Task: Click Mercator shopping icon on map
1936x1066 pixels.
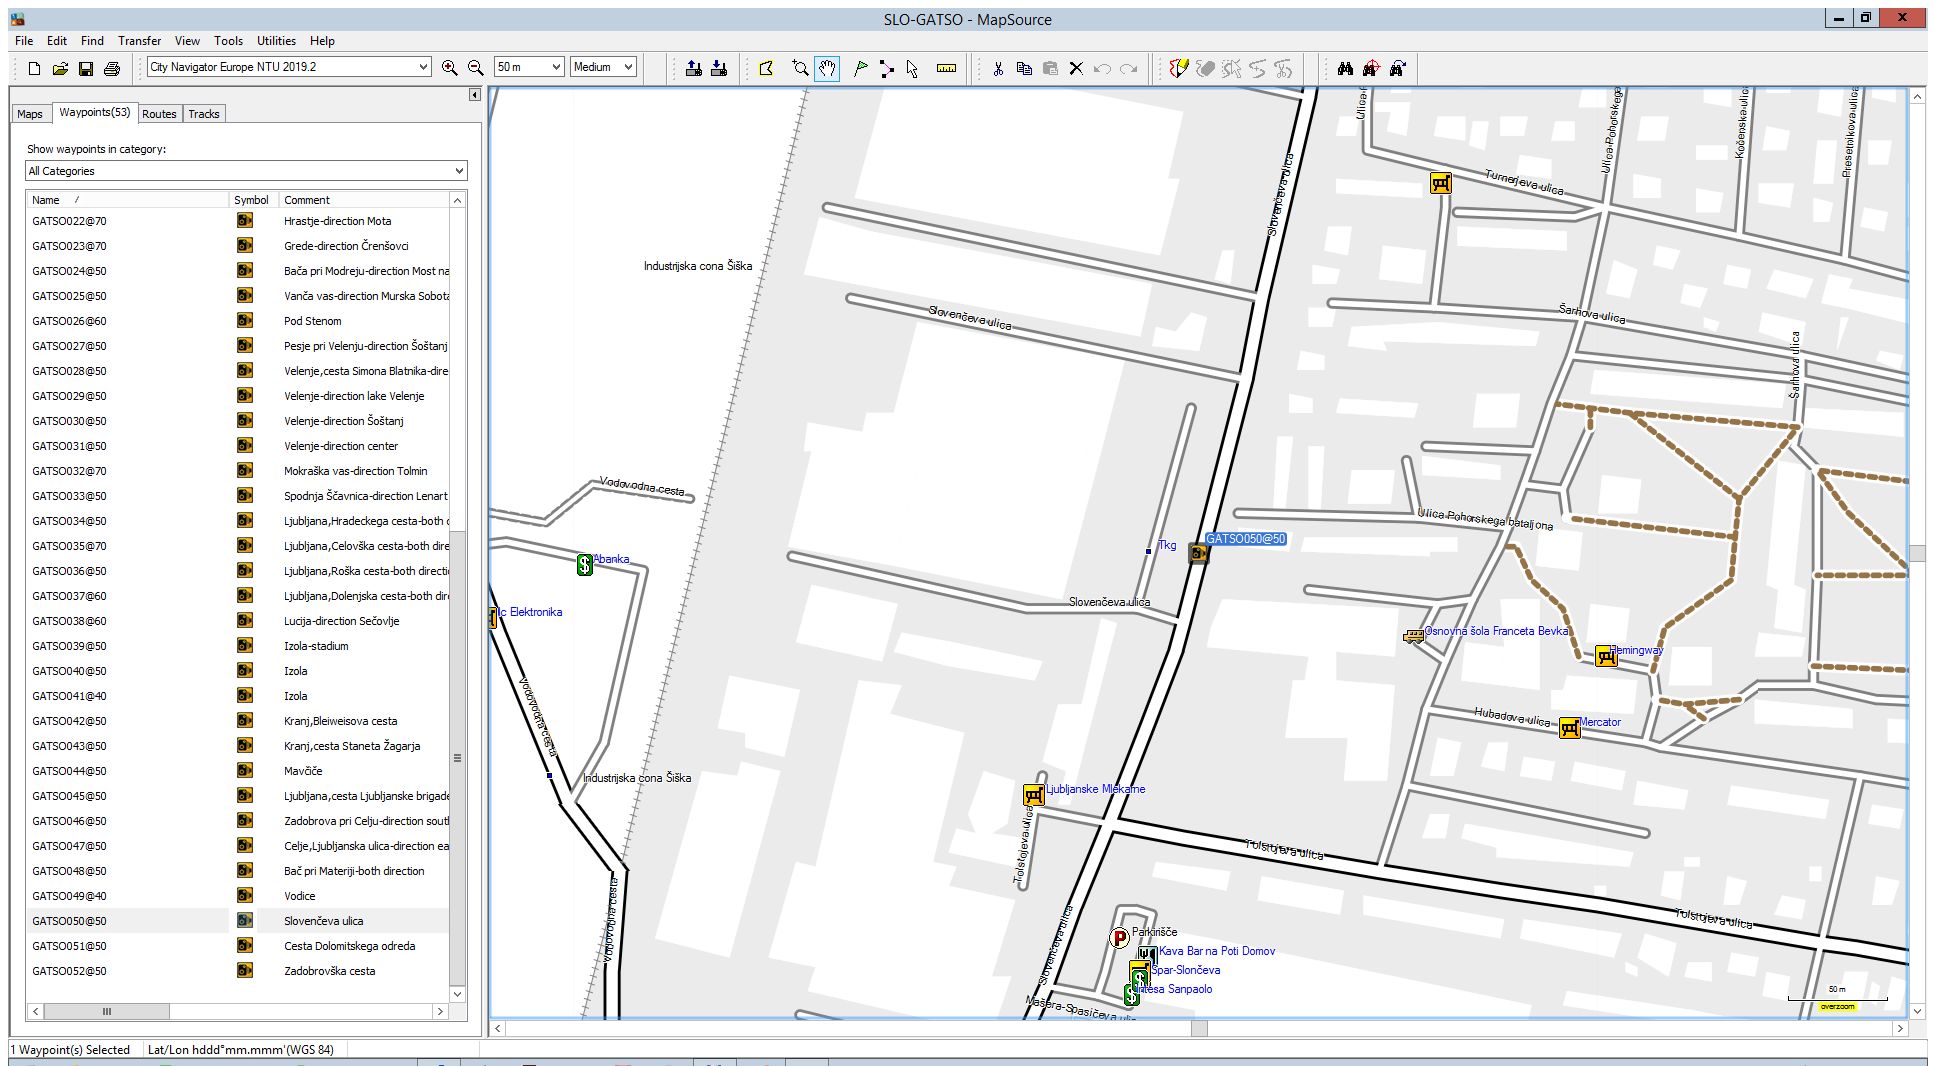Action: 1570,728
